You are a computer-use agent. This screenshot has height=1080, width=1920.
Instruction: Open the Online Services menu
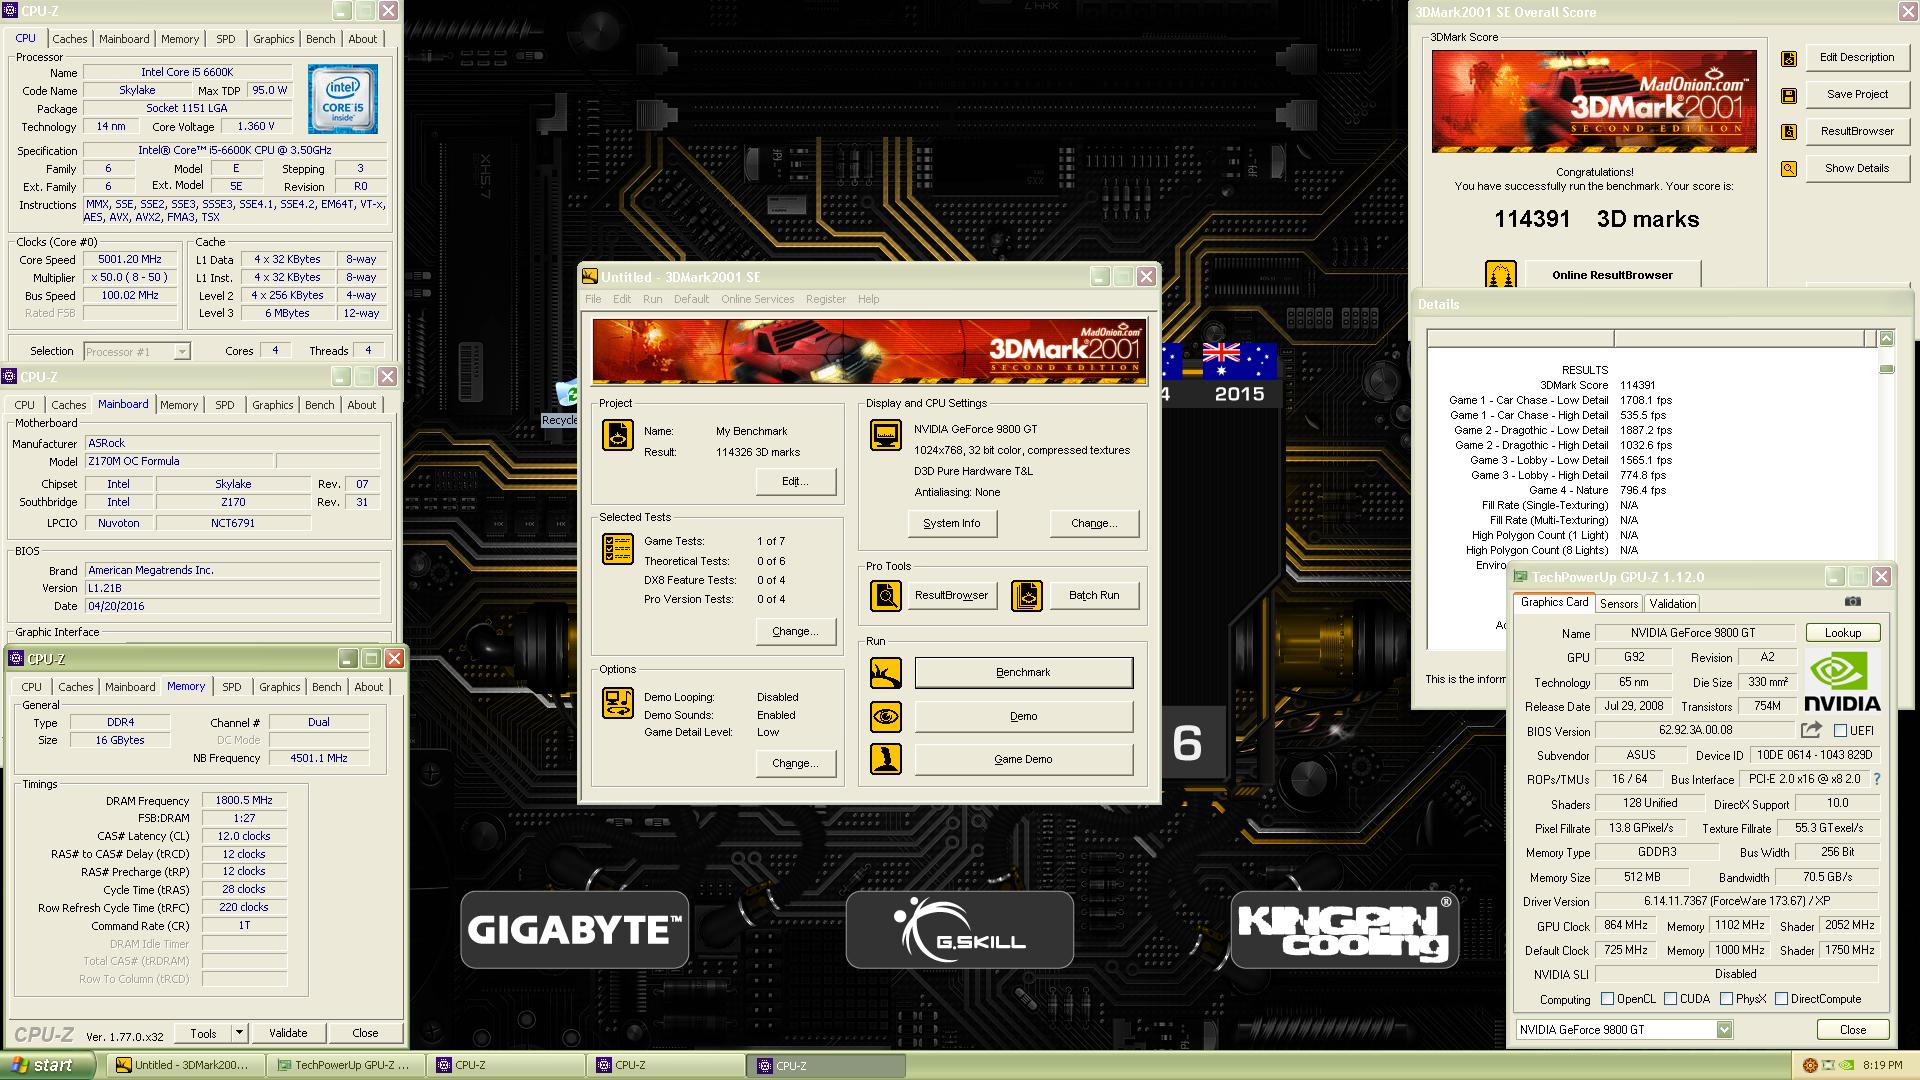click(757, 299)
